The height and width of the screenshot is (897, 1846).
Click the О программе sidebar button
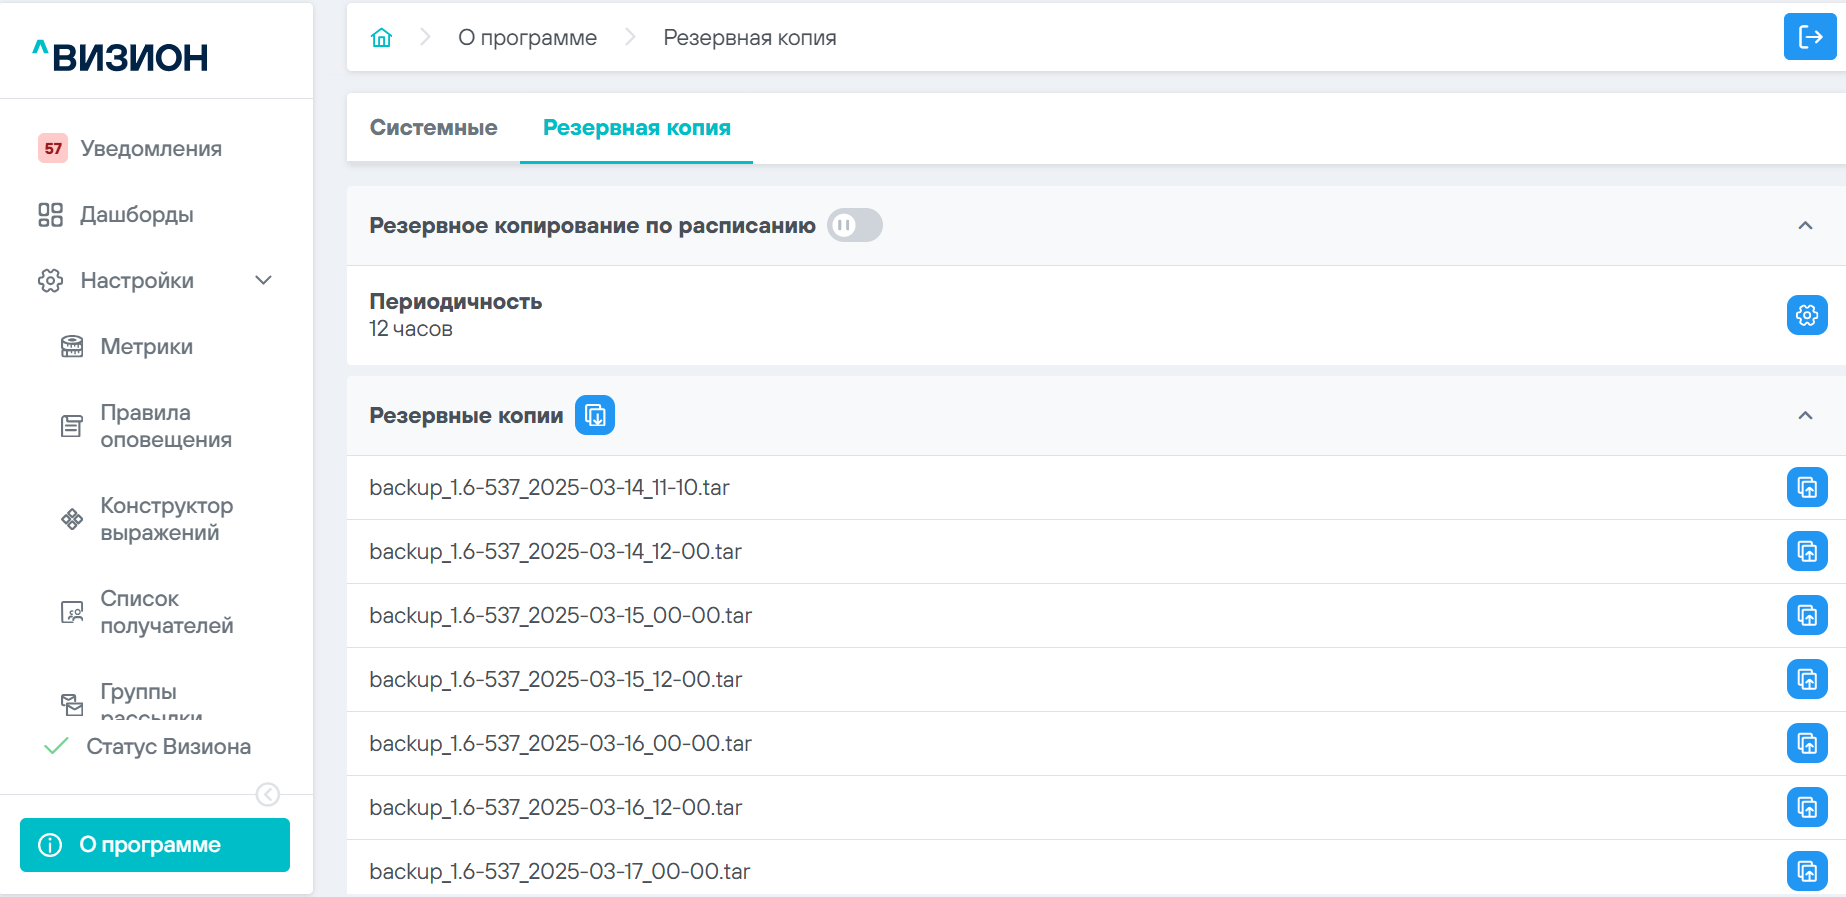[x=155, y=845]
